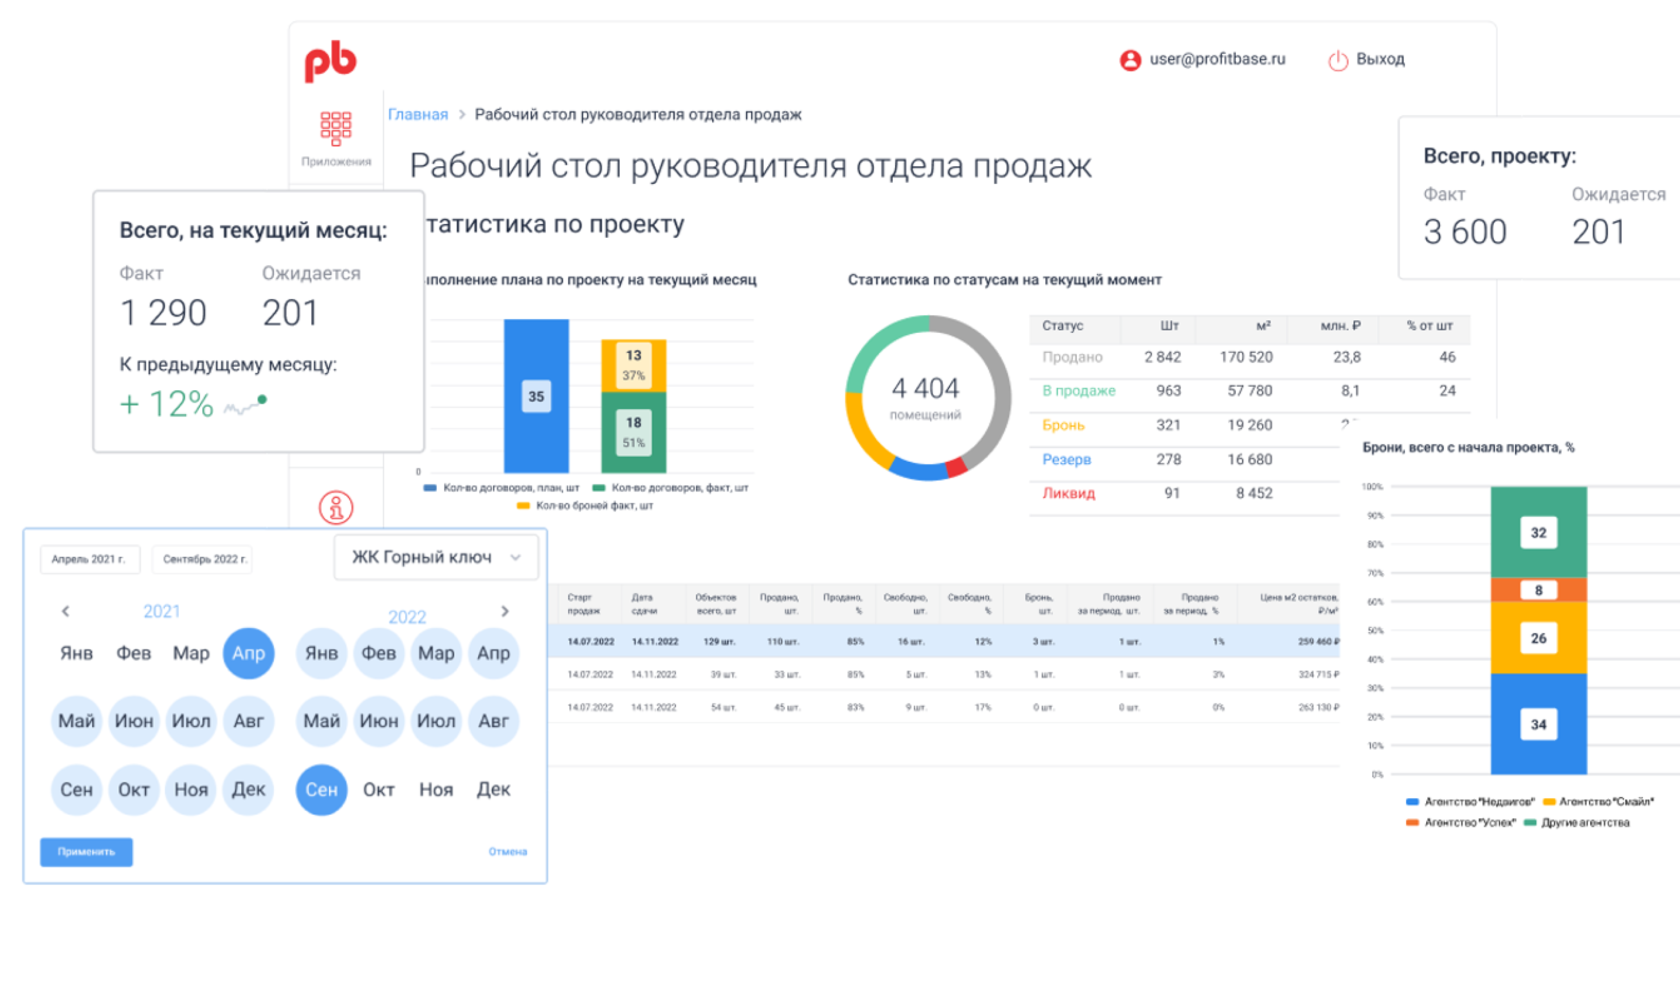1680x981 pixels.
Task: Open the red info icon in the sidebar
Action: (336, 508)
